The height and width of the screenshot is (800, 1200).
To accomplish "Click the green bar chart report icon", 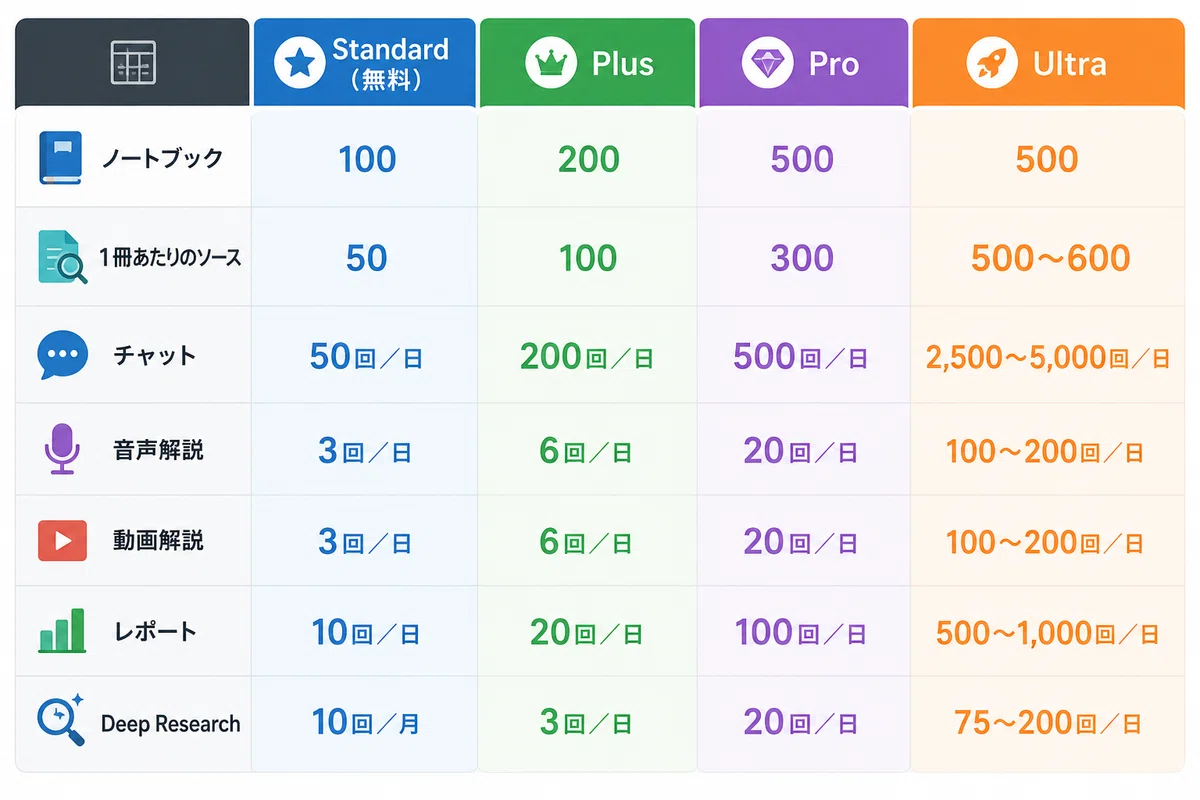I will [x=62, y=631].
